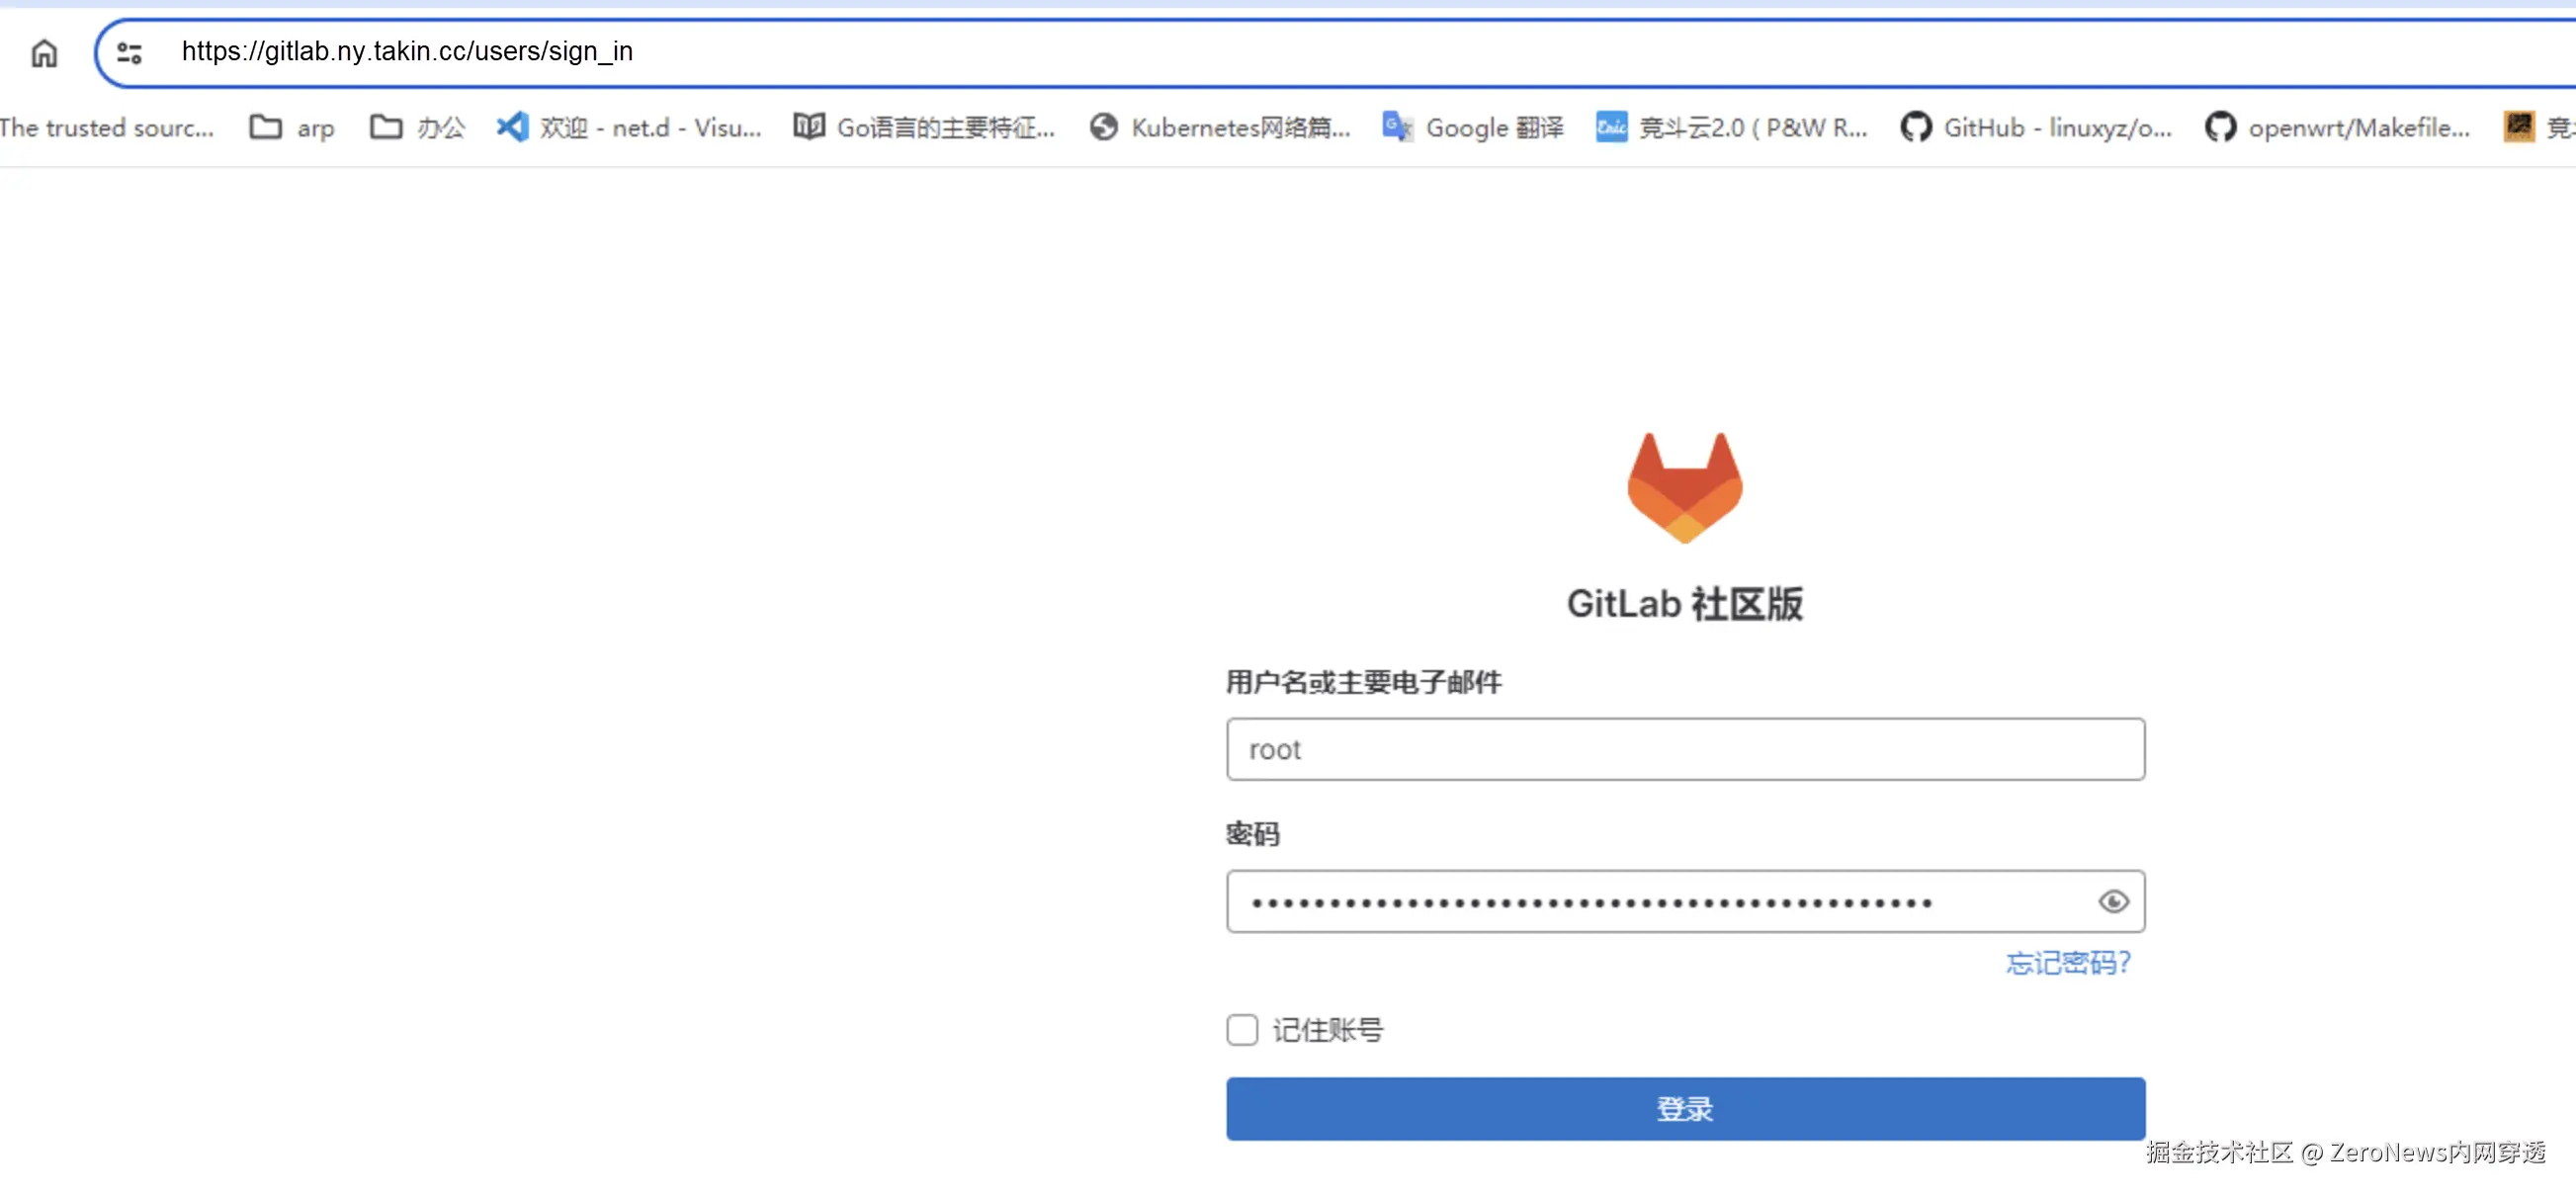Open Kubernetes网络篇 bookmark
Image resolution: width=2576 pixels, height=1196 pixels.
[x=1220, y=128]
